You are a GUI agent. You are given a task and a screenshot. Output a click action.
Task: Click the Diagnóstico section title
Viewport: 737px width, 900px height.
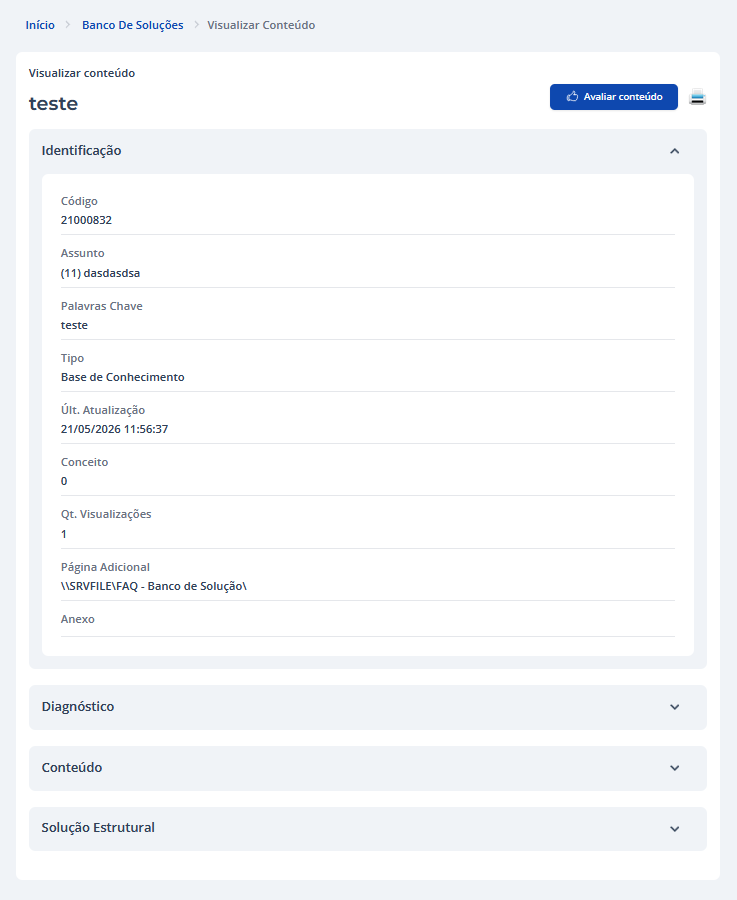coord(77,707)
